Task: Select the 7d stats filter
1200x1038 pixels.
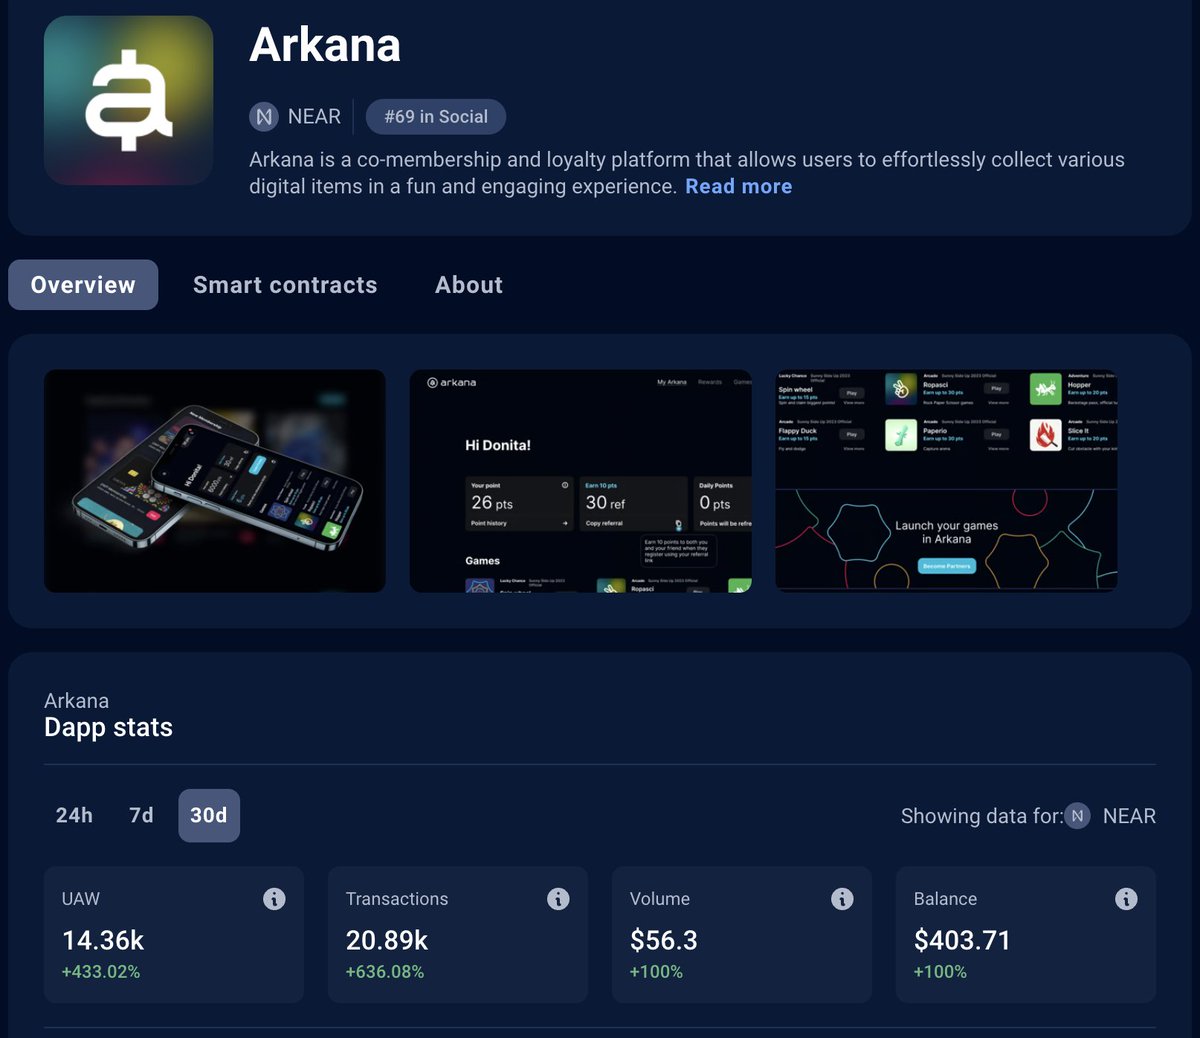Action: [x=140, y=816]
